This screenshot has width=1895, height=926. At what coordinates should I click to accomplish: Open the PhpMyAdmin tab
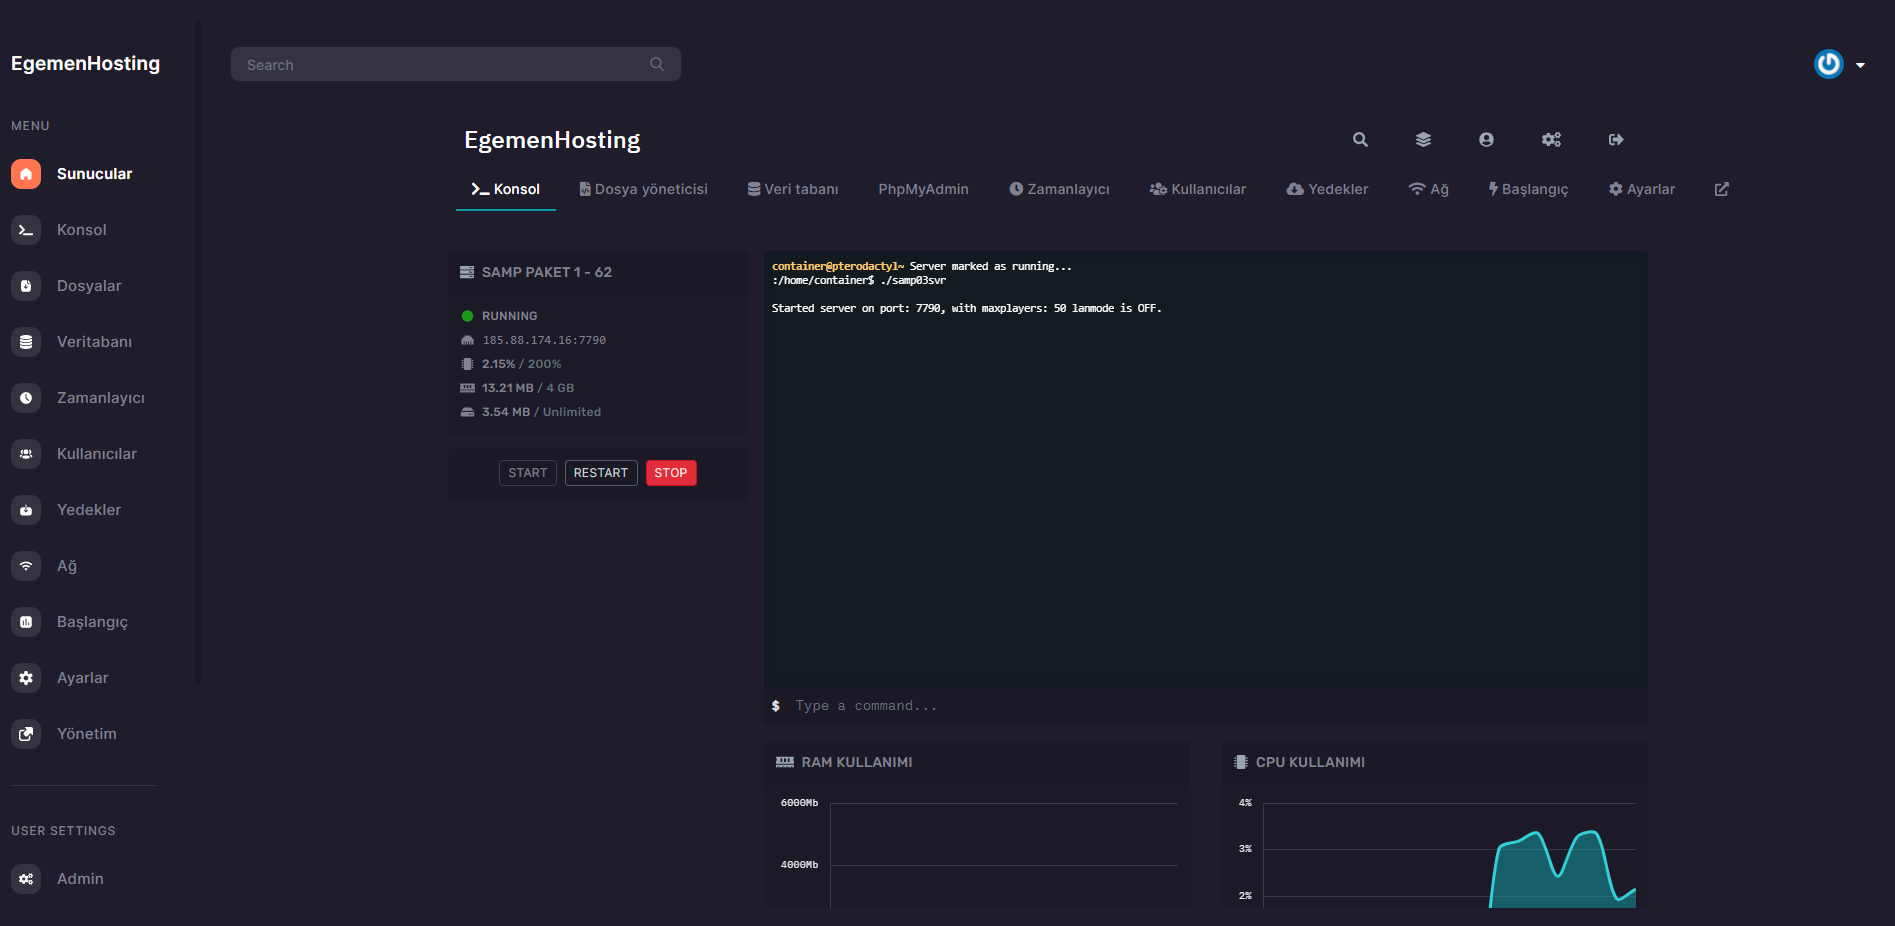(x=924, y=189)
